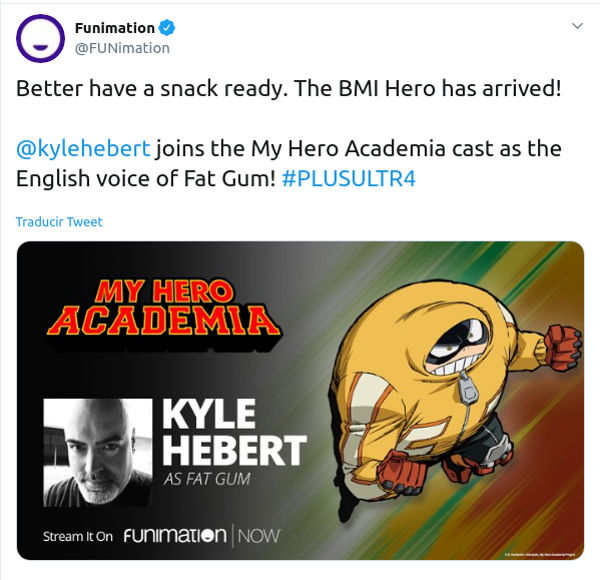Click Traducir Tweet to translate

(x=59, y=222)
